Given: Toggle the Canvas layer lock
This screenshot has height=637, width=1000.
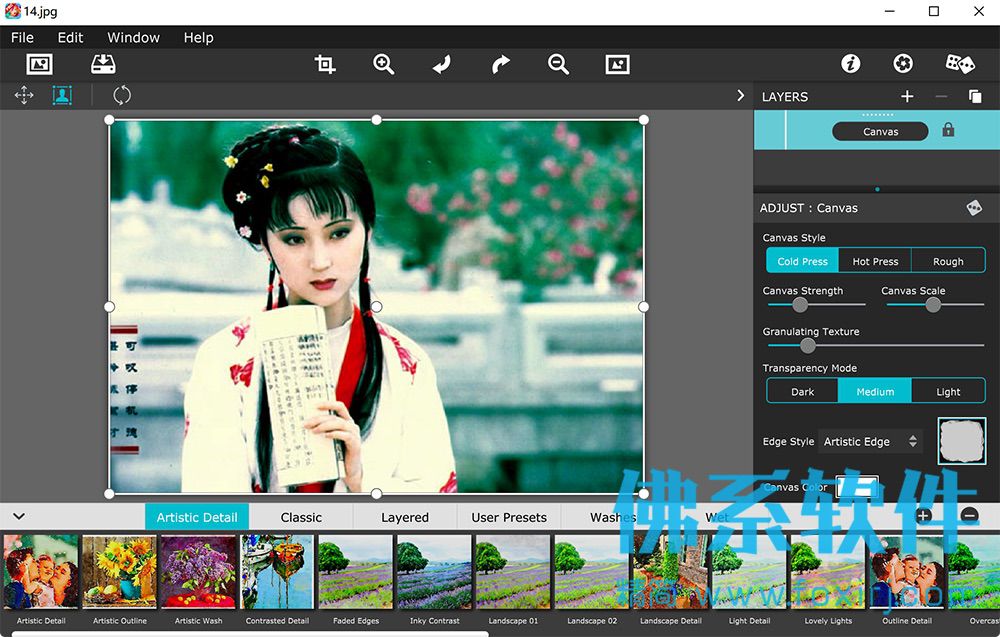Looking at the screenshot, I should (x=948, y=130).
